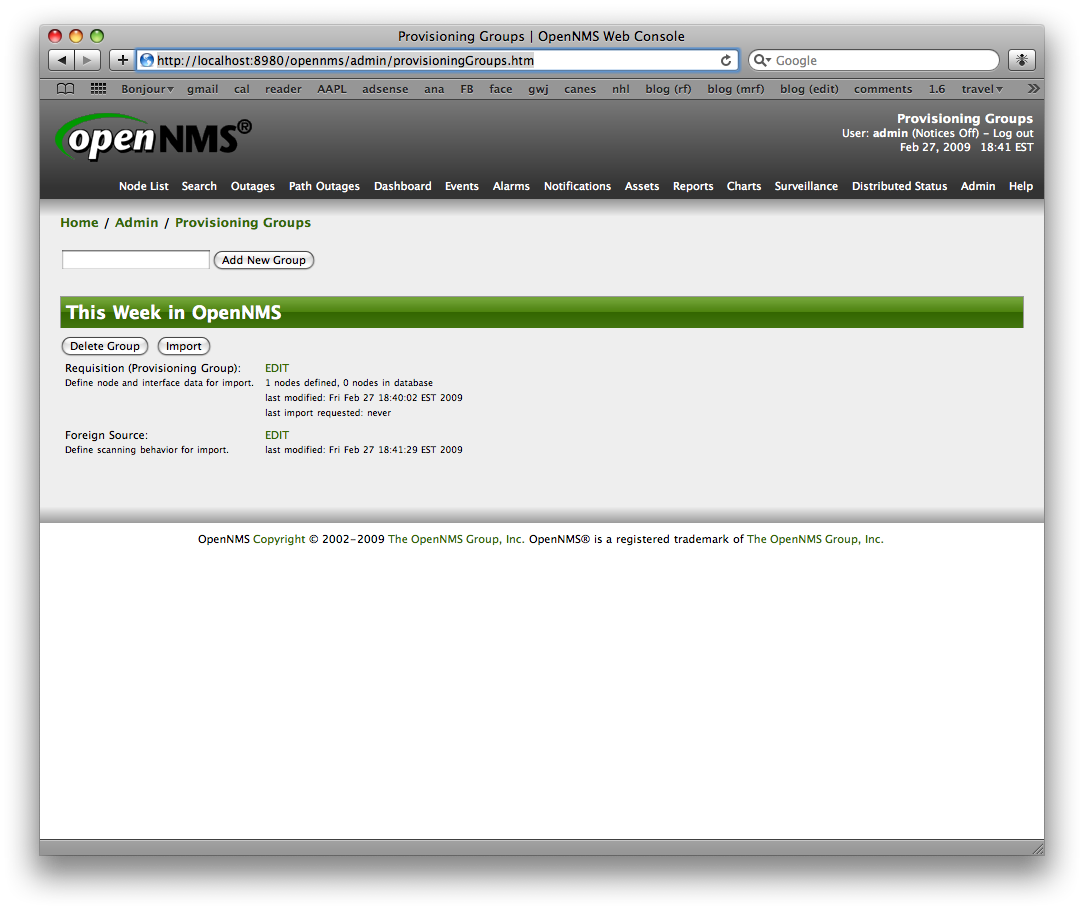The image size is (1084, 910).
Task: Click '1 nodes defined, 0 nodes in database'
Action: [348, 382]
